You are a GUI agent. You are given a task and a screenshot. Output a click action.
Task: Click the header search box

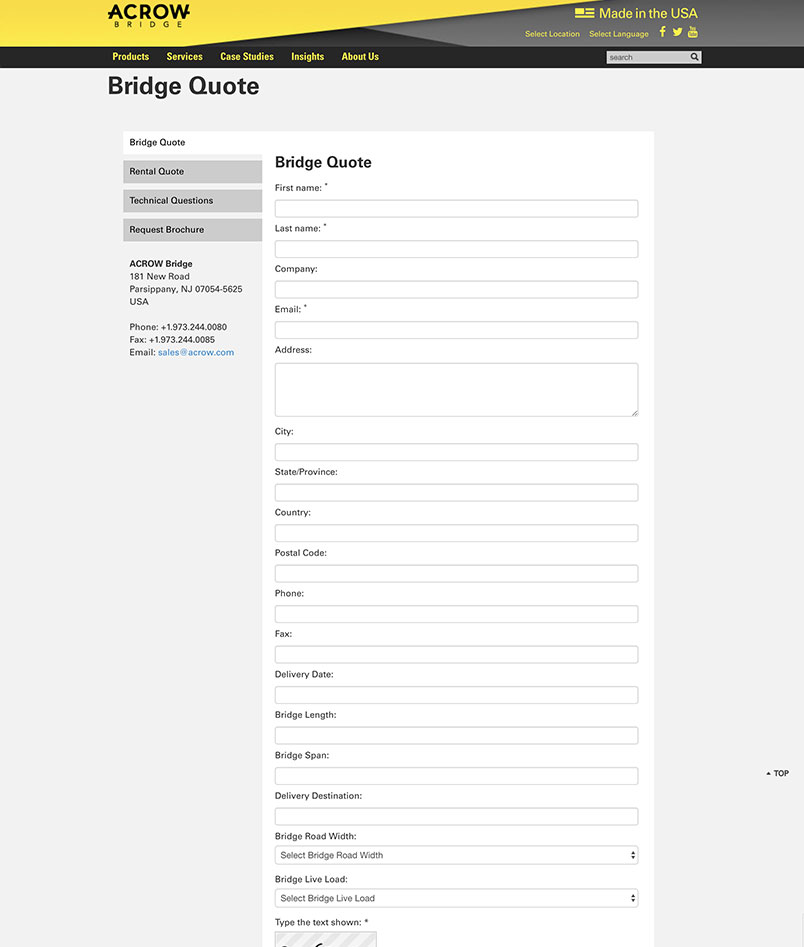(646, 57)
